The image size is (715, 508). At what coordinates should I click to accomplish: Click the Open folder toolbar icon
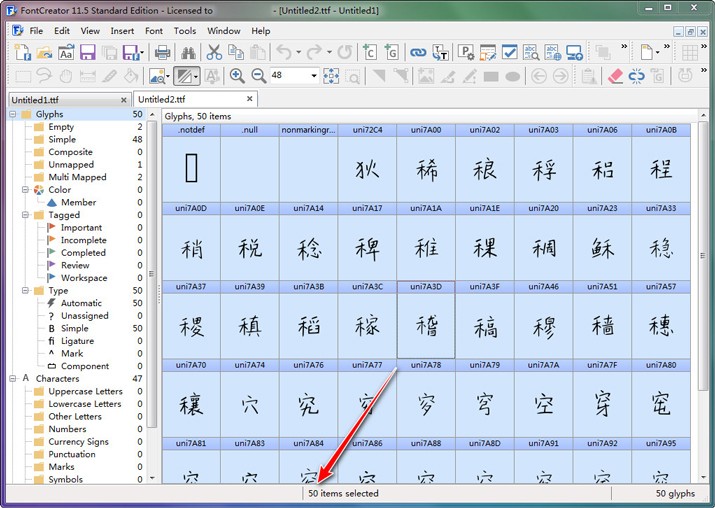(44, 52)
